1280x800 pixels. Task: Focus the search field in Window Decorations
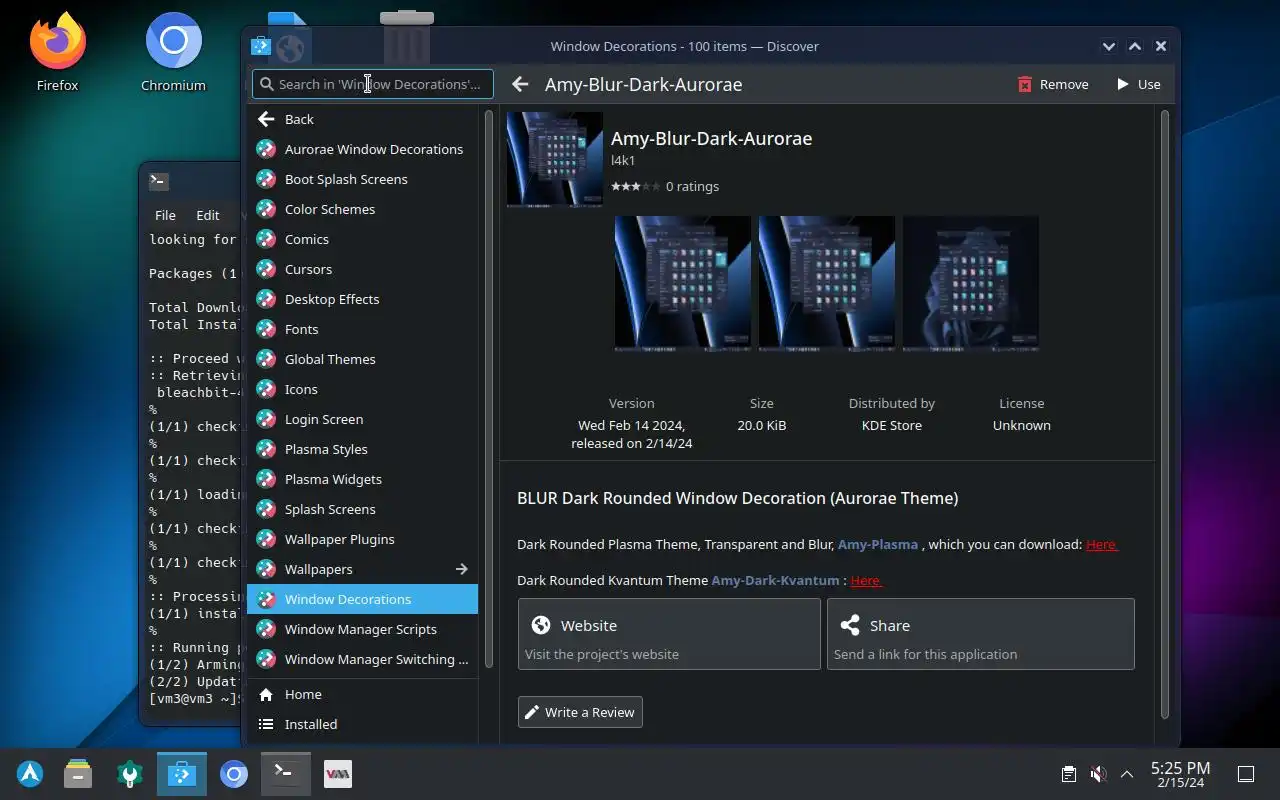click(373, 84)
